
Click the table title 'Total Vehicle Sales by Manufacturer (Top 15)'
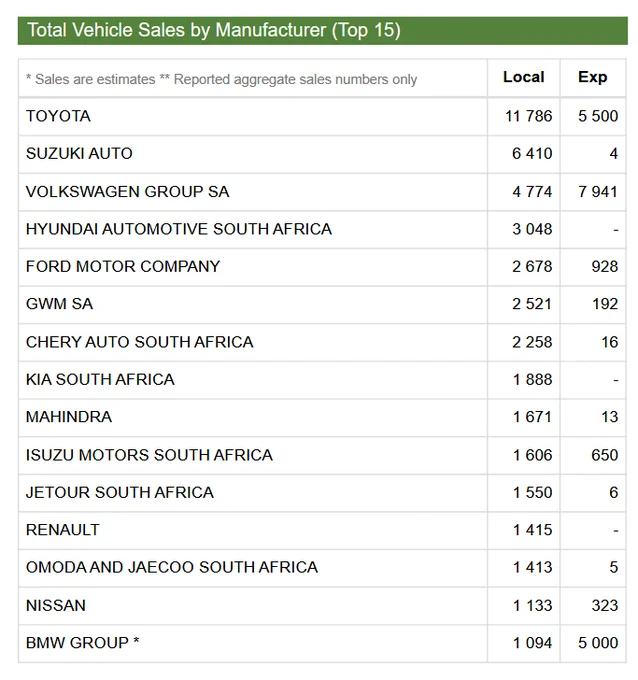214,30
